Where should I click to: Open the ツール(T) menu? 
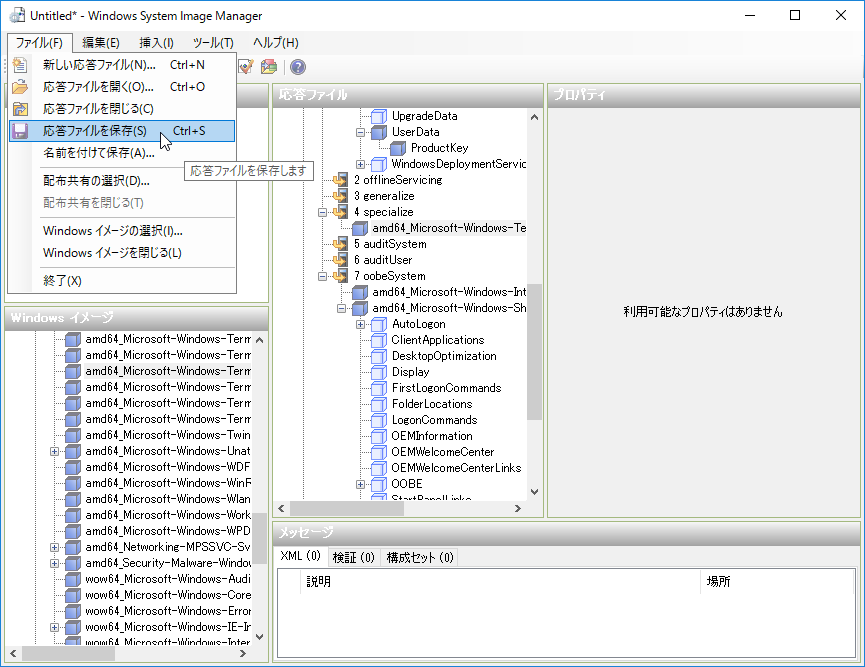(x=213, y=42)
